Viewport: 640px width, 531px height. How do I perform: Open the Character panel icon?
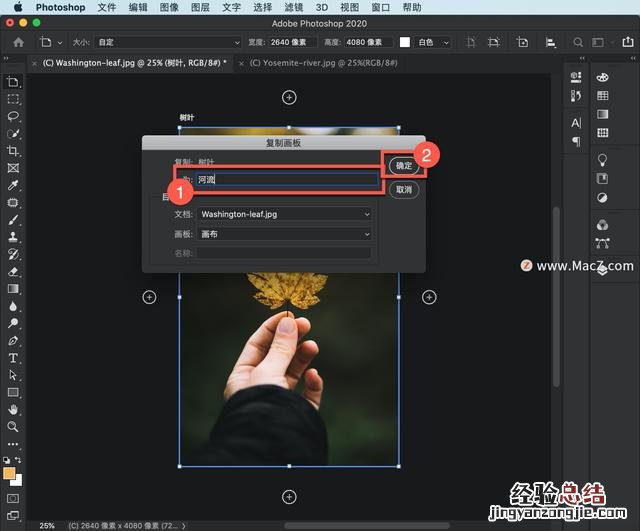(x=576, y=122)
